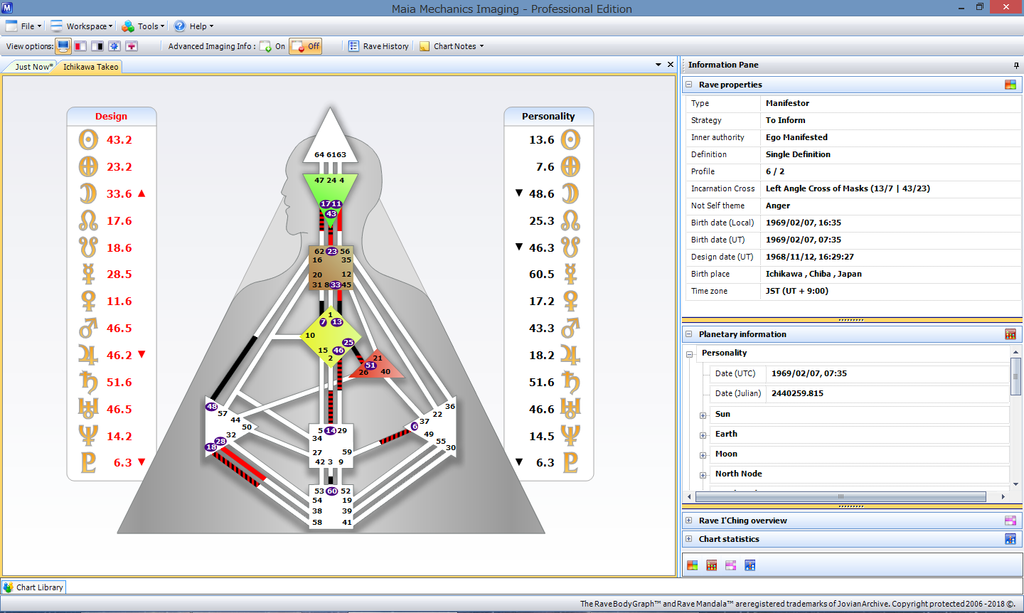Click the yellow G center diamond
Screen dimensions: 1024x613
[x=330, y=336]
